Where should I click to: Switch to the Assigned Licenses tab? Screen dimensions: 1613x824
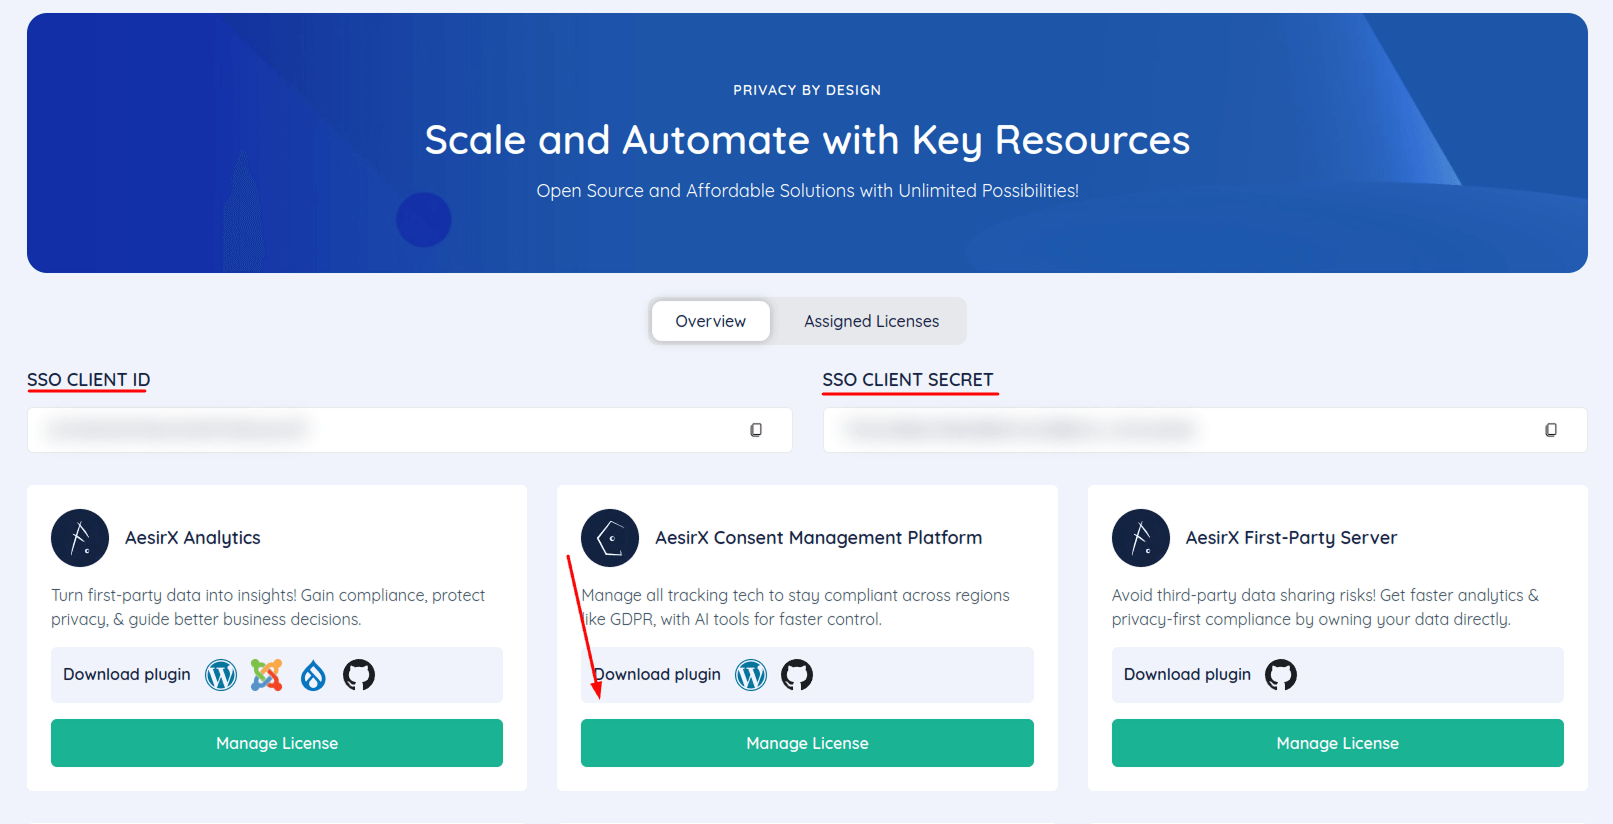tap(871, 321)
